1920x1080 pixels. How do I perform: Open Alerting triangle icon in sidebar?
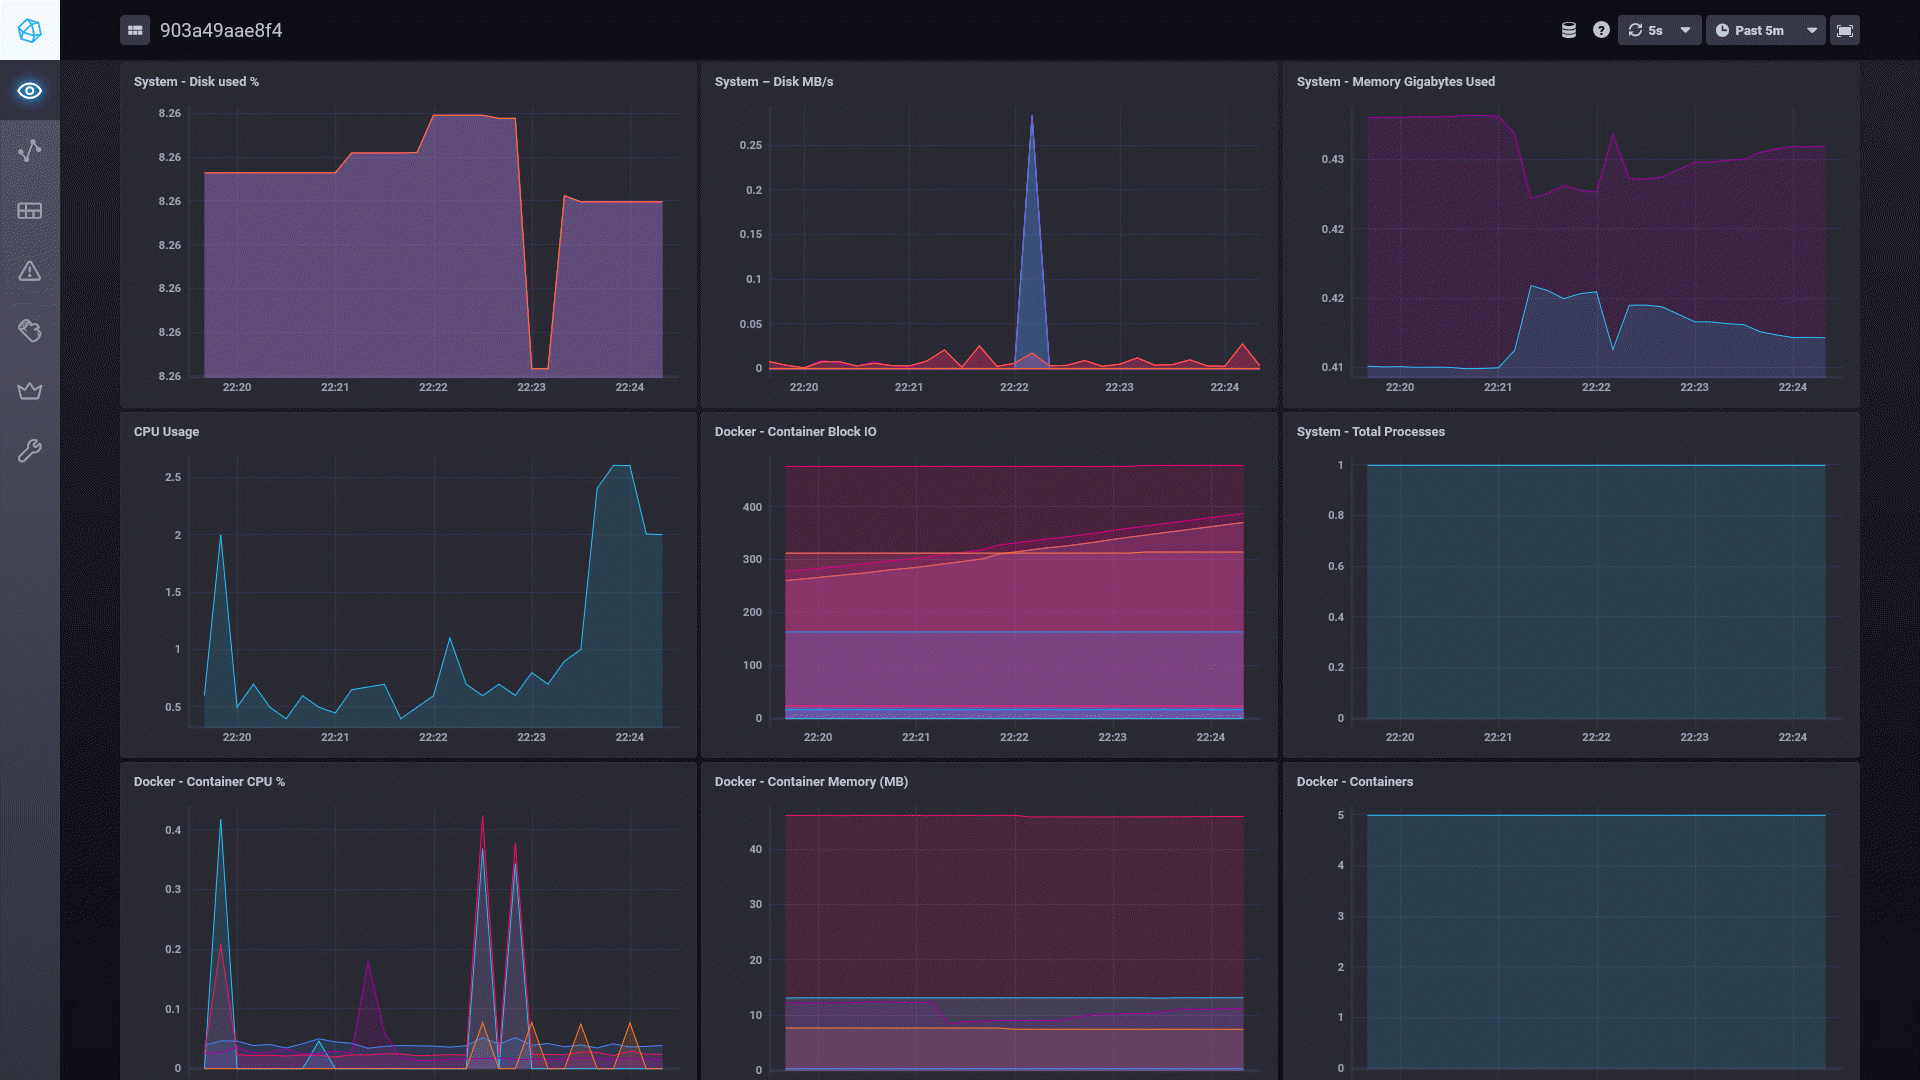(x=30, y=271)
